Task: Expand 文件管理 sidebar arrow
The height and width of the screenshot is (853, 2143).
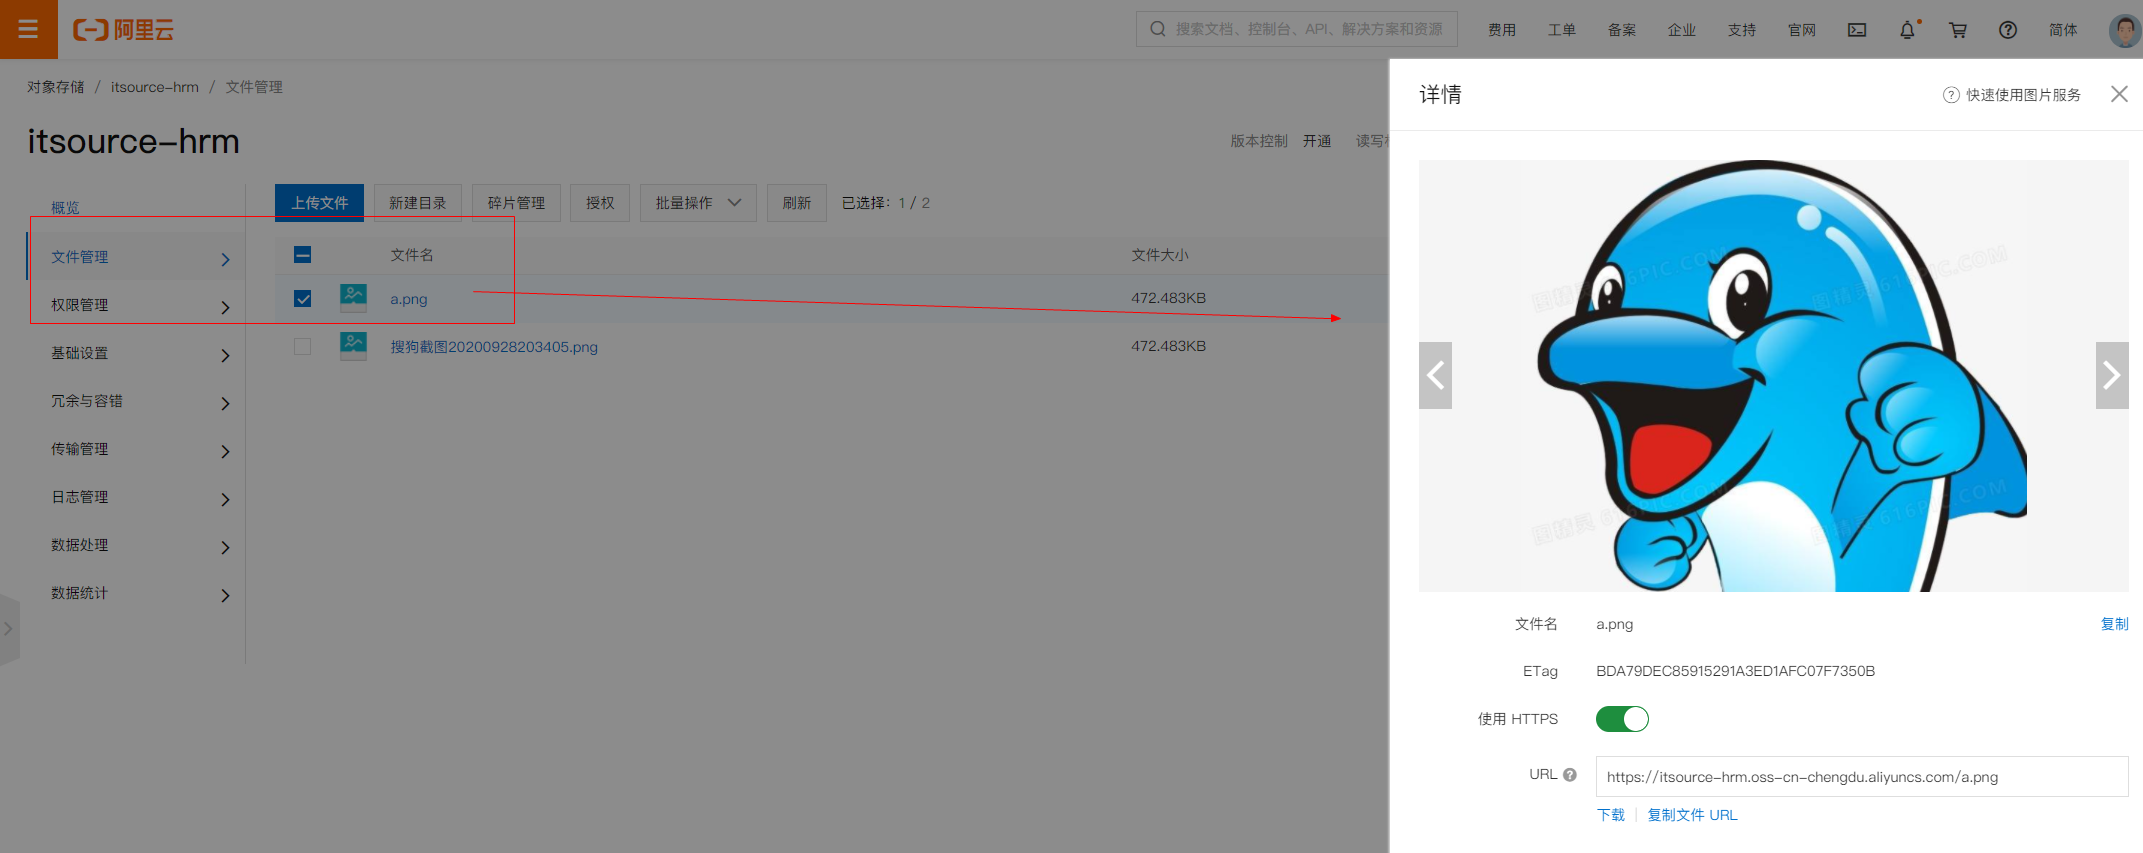Action: (225, 259)
